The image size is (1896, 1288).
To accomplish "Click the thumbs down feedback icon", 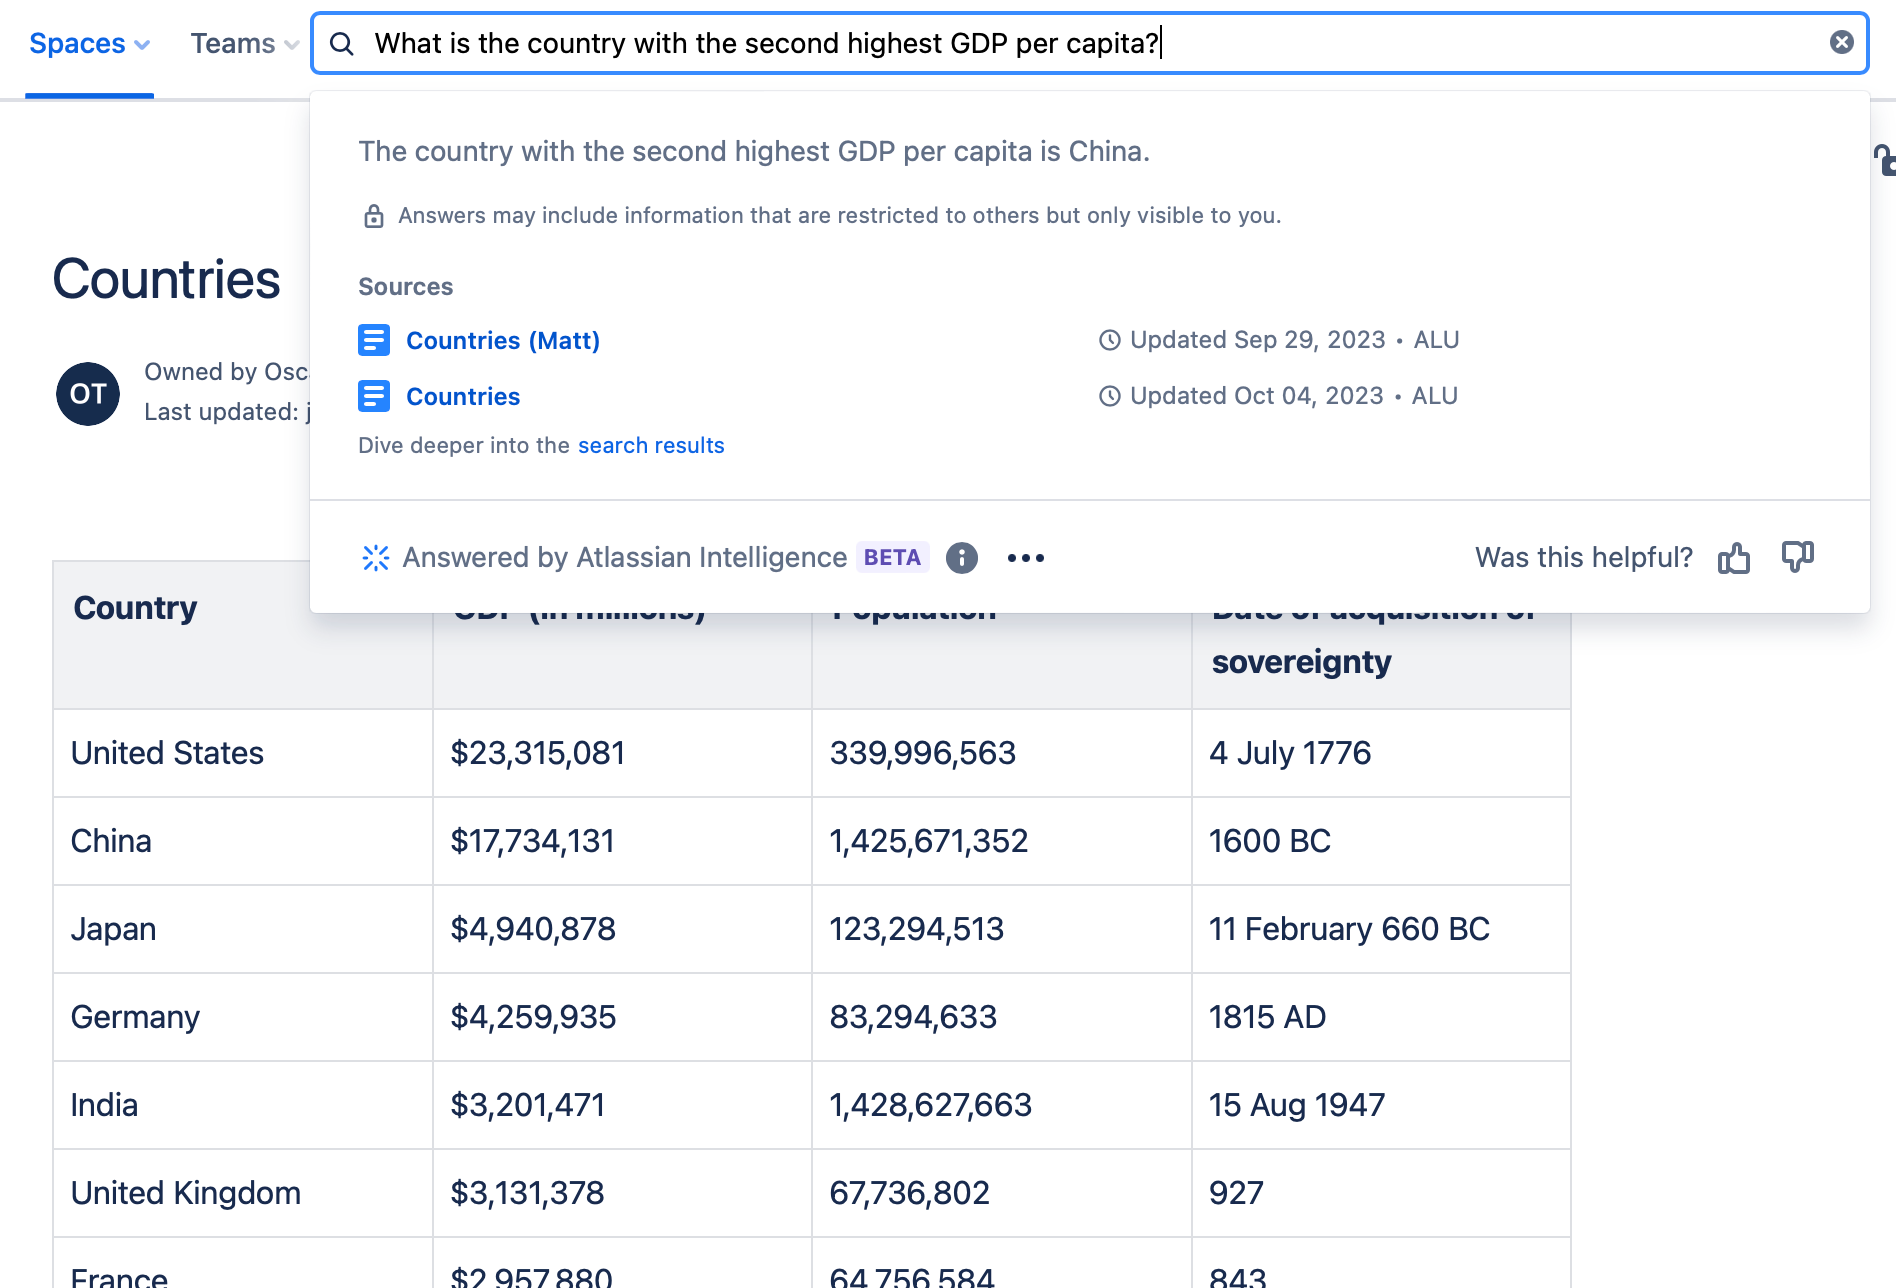I will (x=1797, y=557).
